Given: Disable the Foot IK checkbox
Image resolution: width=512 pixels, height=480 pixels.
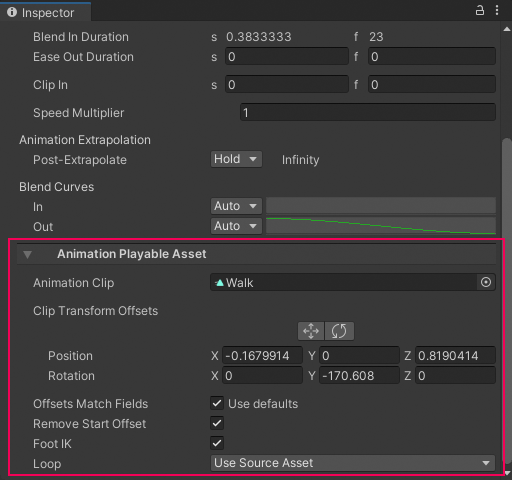Looking at the screenshot, I should click(217, 443).
